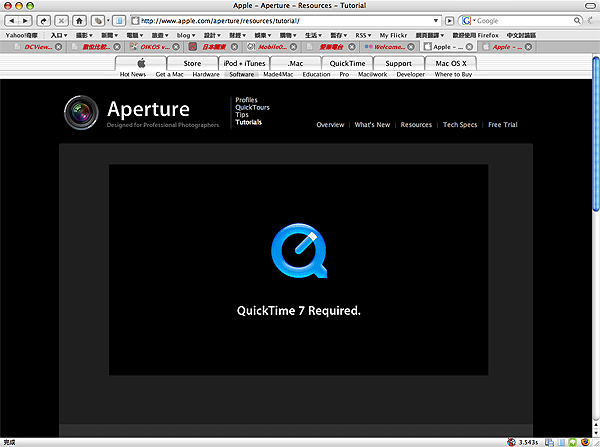The height and width of the screenshot is (447, 600).
Task: Click the status bar icon left of 3.543s
Action: [511, 442]
